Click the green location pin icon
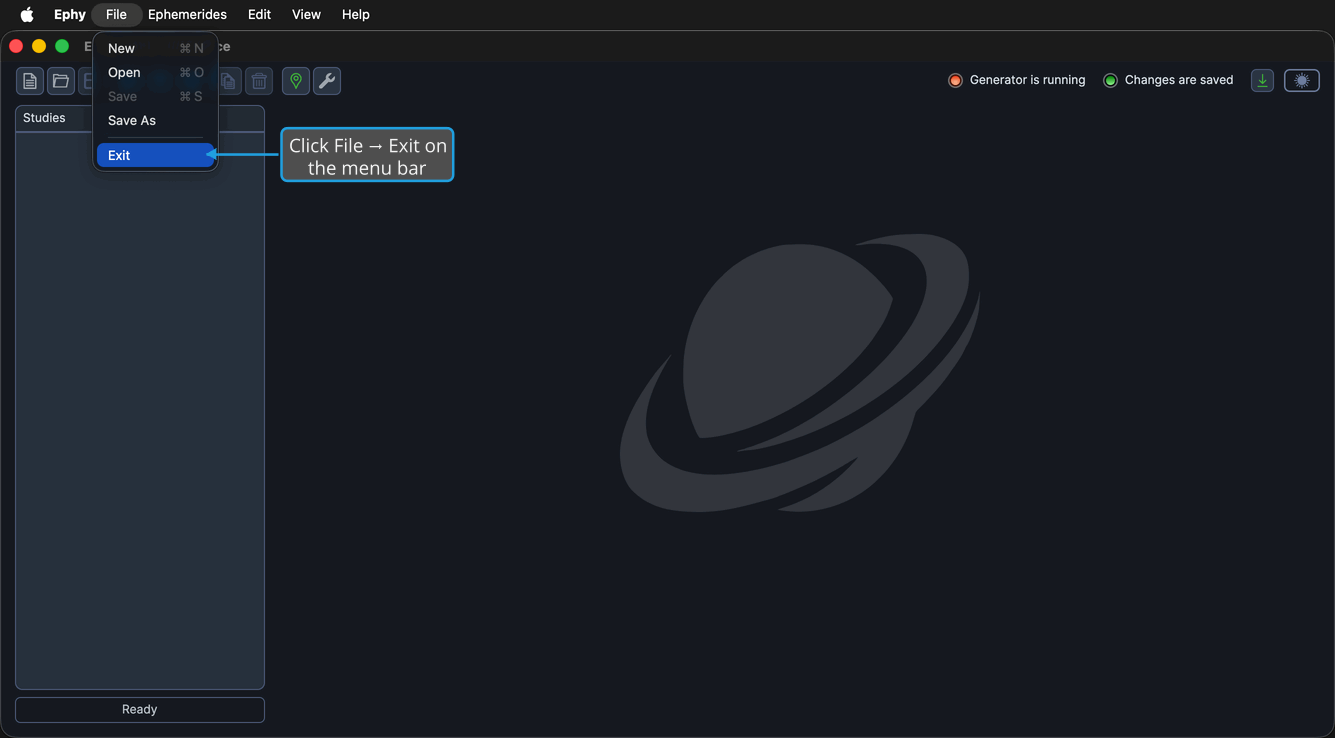This screenshot has width=1335, height=738. [x=296, y=81]
